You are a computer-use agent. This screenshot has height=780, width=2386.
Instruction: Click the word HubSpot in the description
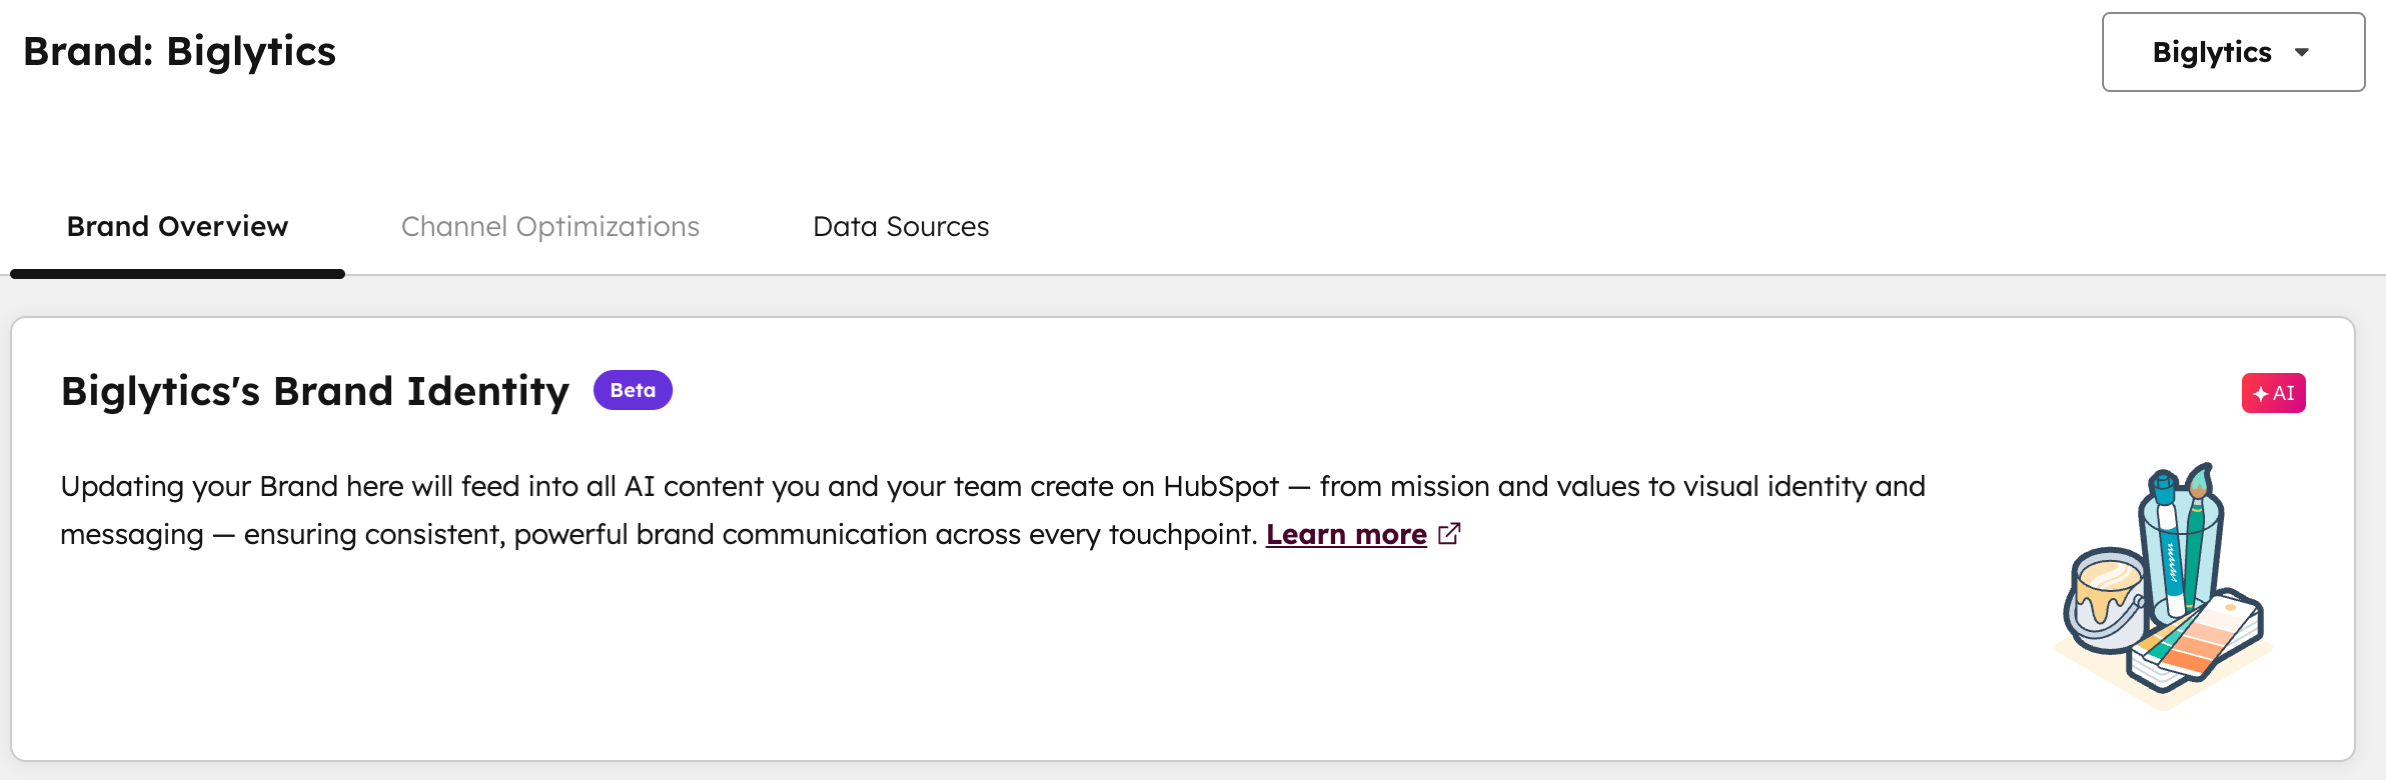(1220, 487)
